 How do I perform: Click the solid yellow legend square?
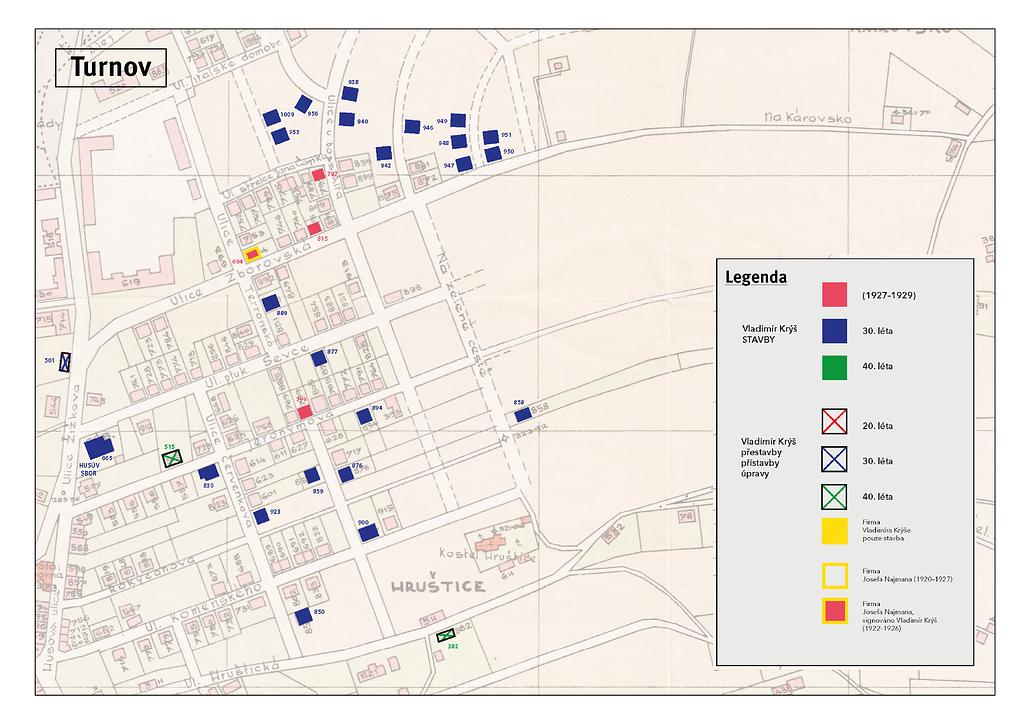point(834,531)
